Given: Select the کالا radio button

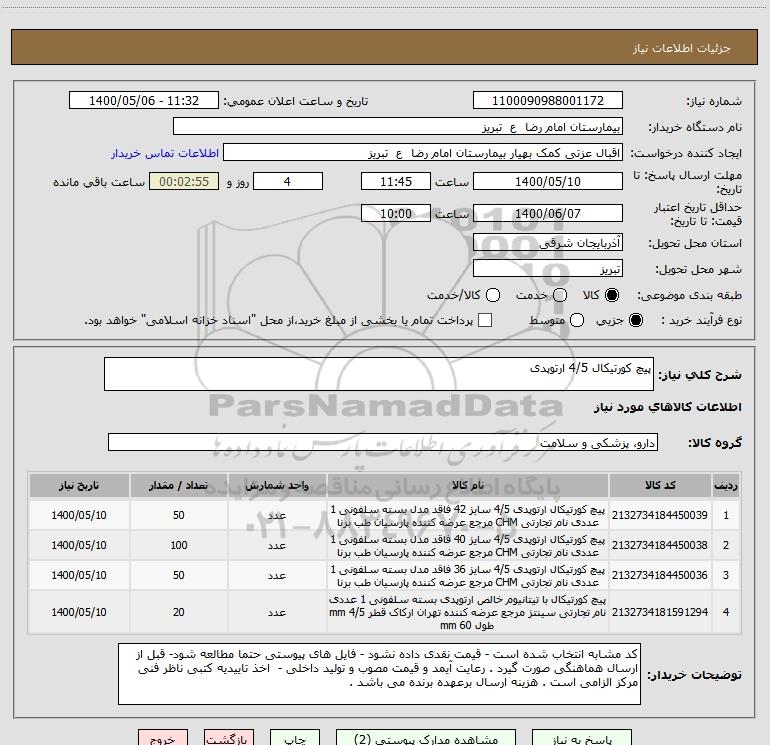Looking at the screenshot, I should click(x=612, y=295).
